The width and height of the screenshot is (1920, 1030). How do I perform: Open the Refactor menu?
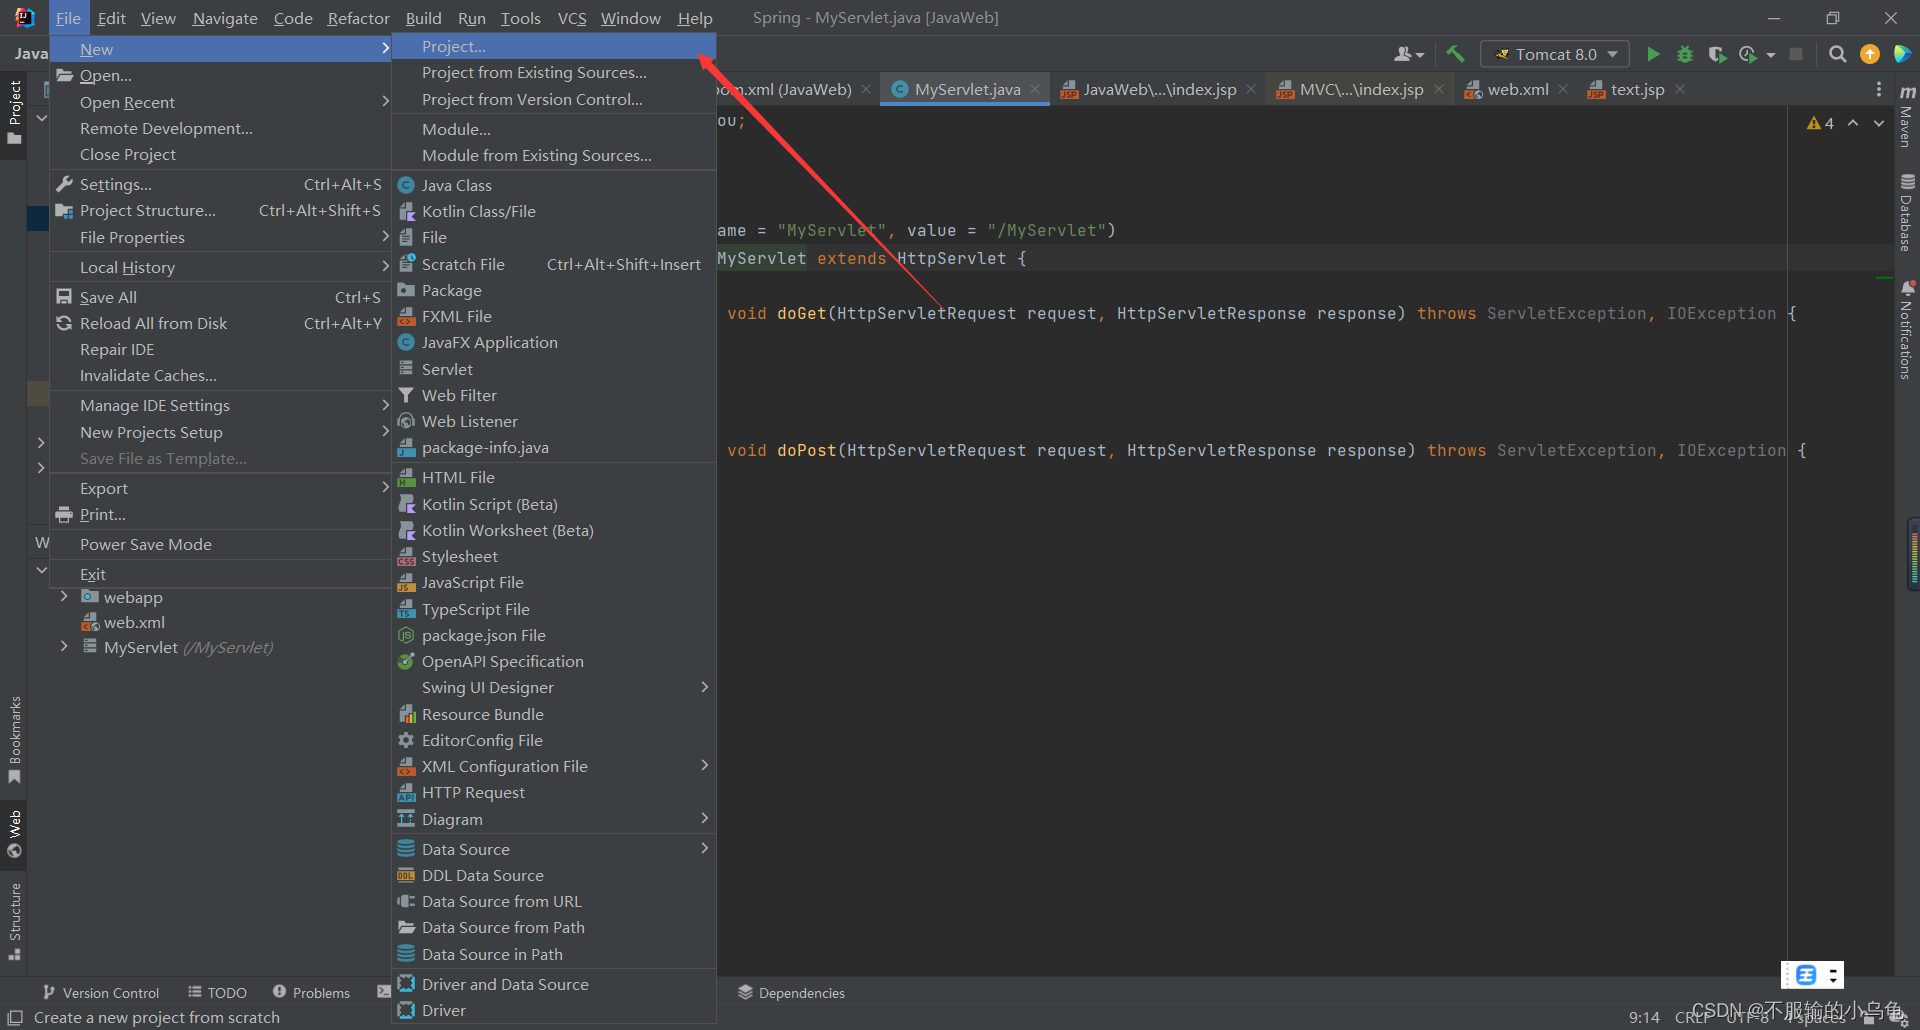tap(358, 18)
